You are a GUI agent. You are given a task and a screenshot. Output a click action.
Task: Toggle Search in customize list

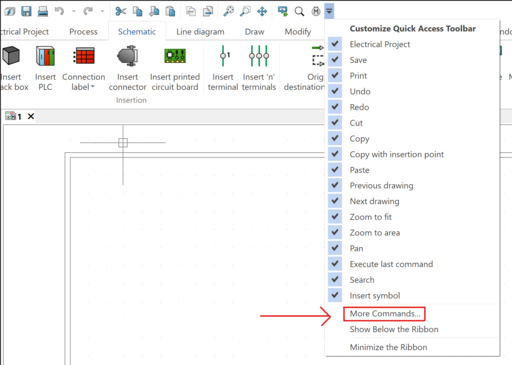tap(413, 280)
